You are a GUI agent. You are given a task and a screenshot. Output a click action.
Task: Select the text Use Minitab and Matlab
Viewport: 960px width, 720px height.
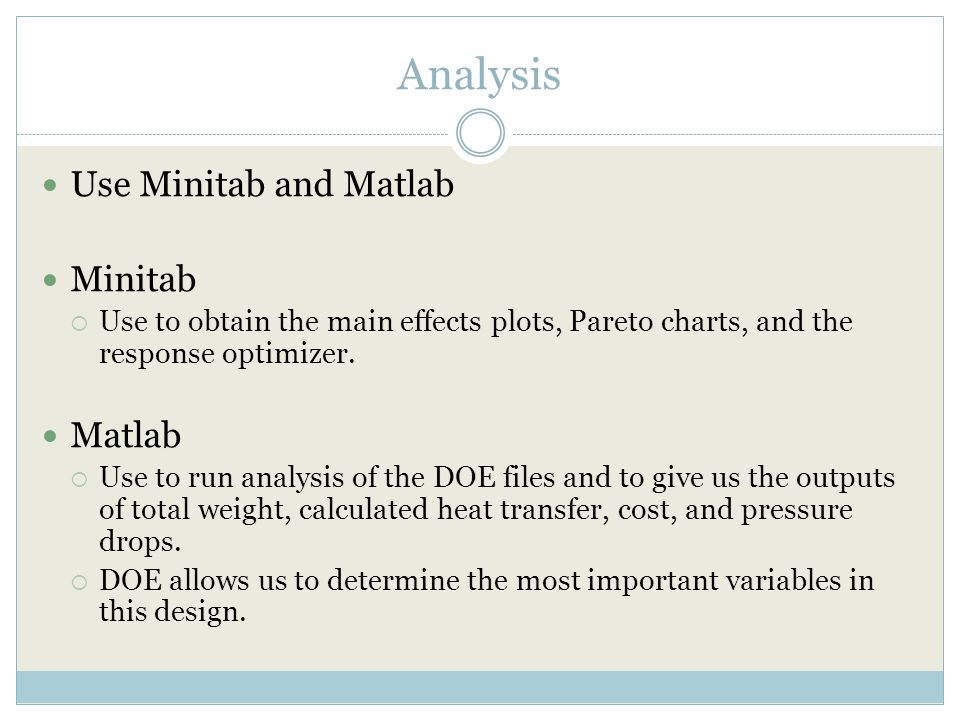[262, 184]
